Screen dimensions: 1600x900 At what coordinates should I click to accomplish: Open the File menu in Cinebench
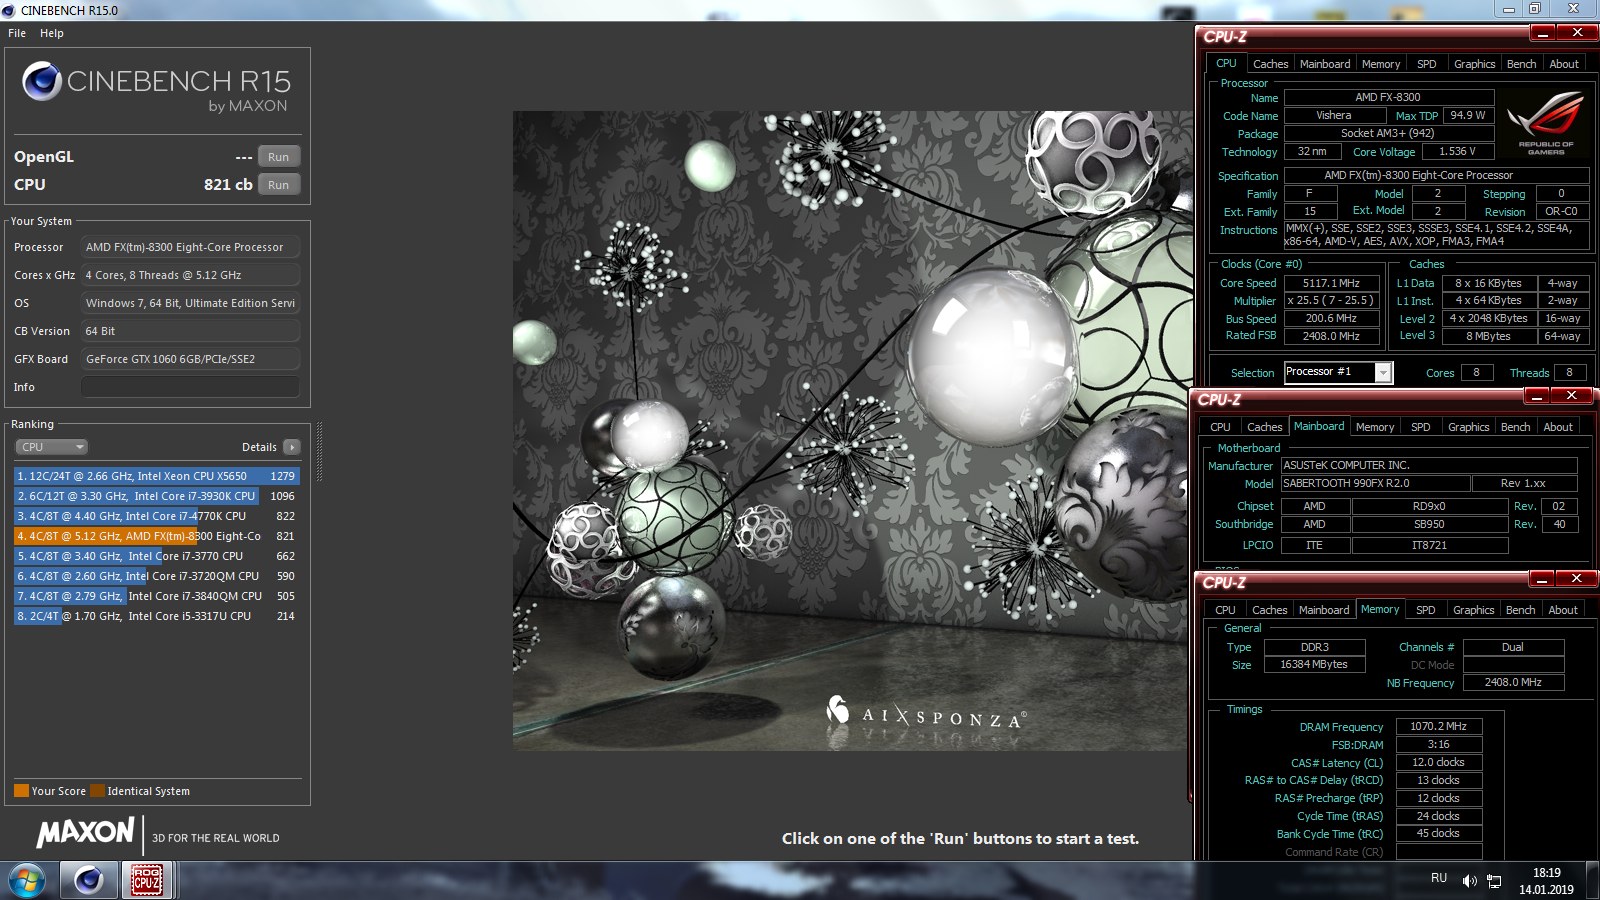tap(17, 33)
